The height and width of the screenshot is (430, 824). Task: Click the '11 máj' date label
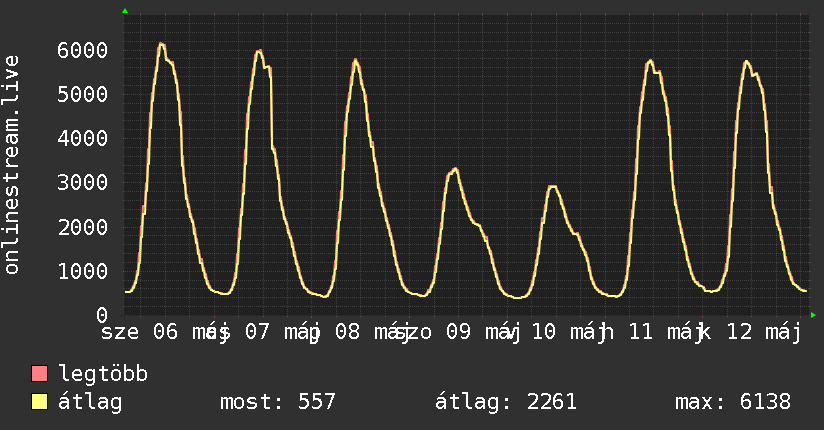[666, 332]
